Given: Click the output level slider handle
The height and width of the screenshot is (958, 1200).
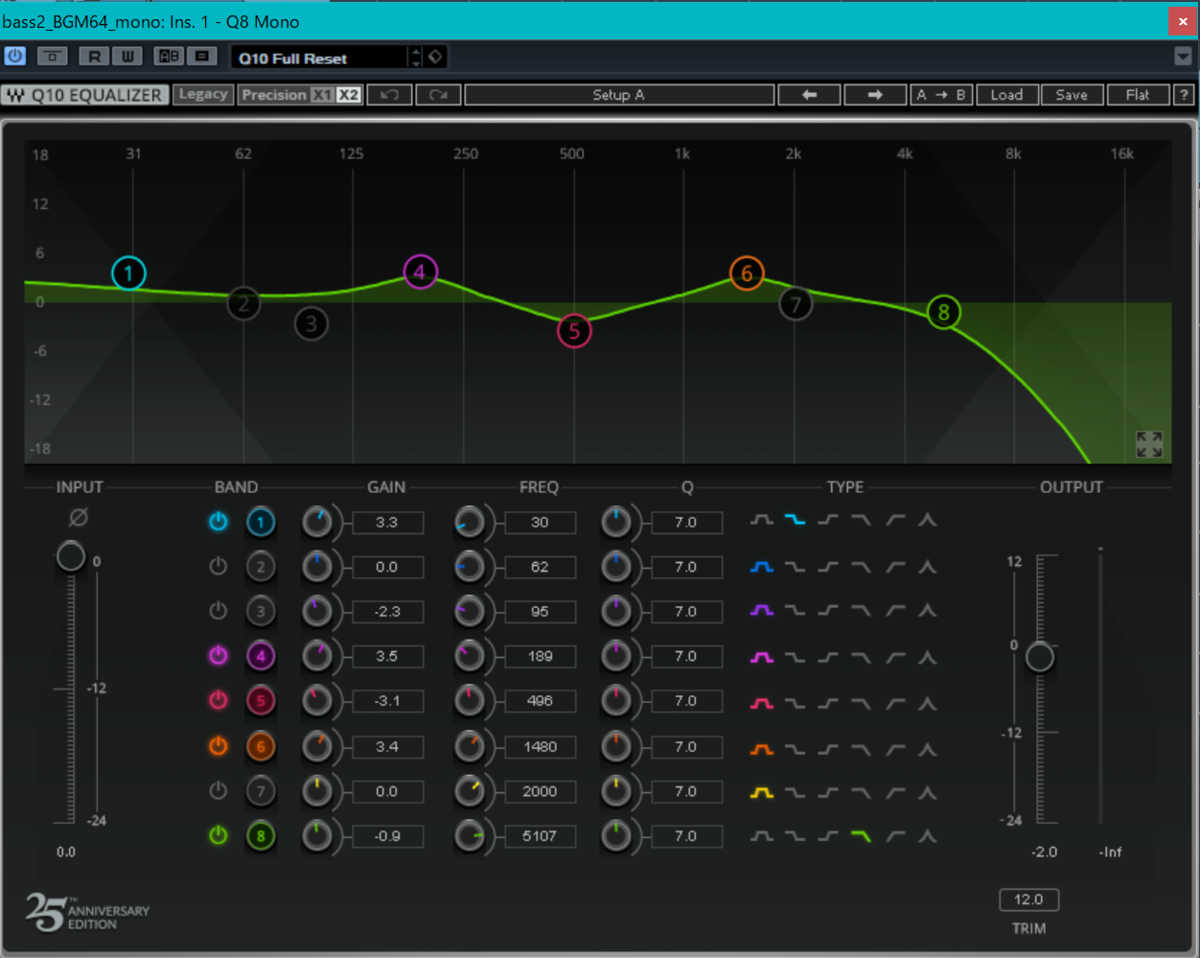Looking at the screenshot, I should coord(1040,657).
